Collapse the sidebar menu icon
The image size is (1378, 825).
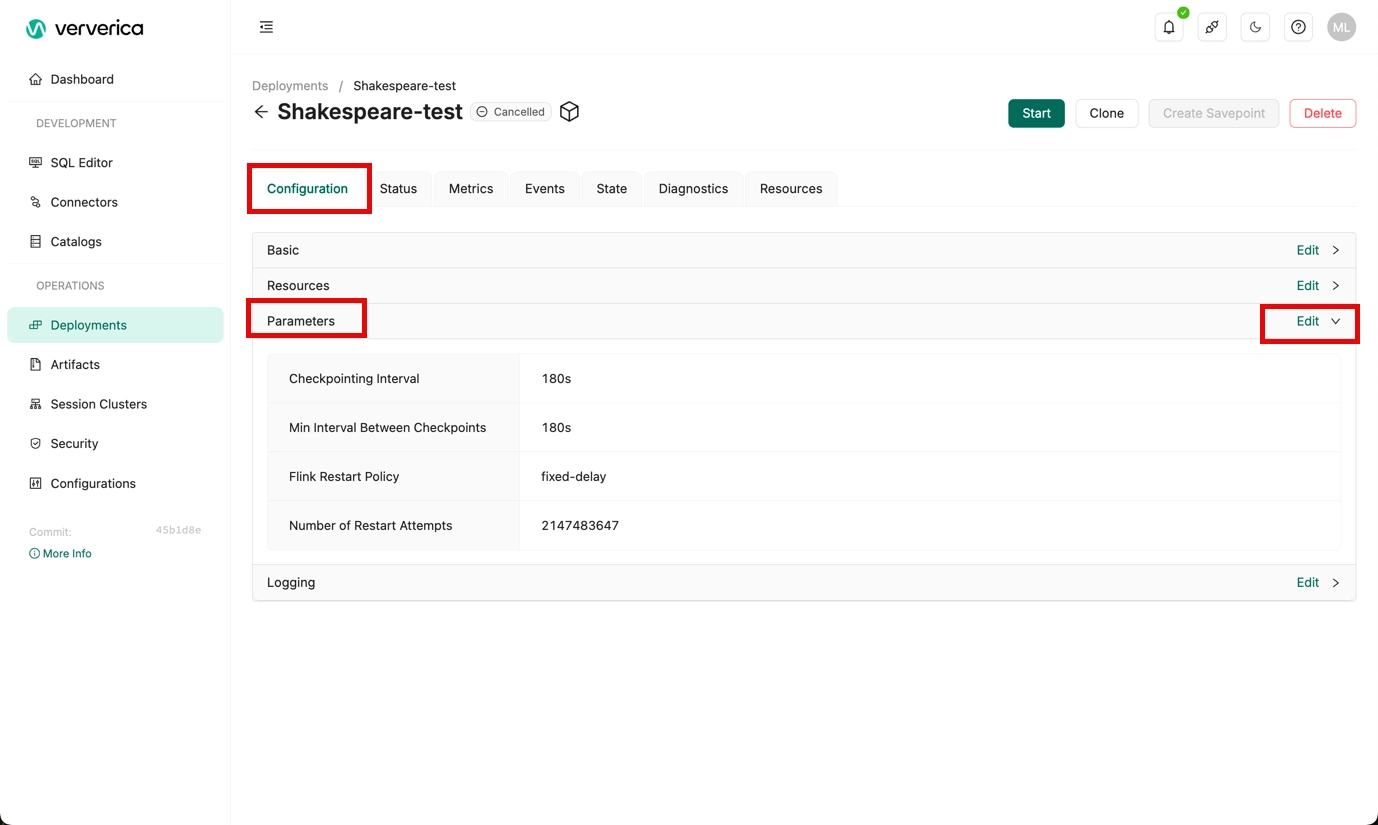266,27
